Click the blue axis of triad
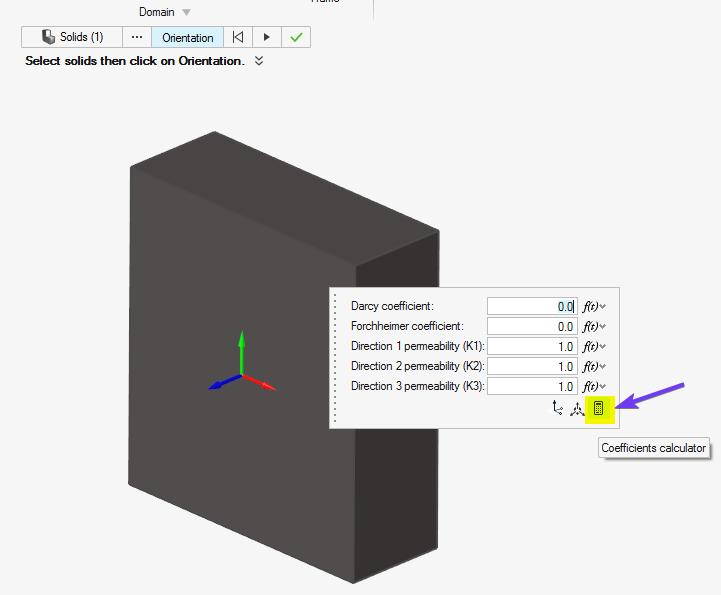Screen dimensions: 721x595 point(225,382)
